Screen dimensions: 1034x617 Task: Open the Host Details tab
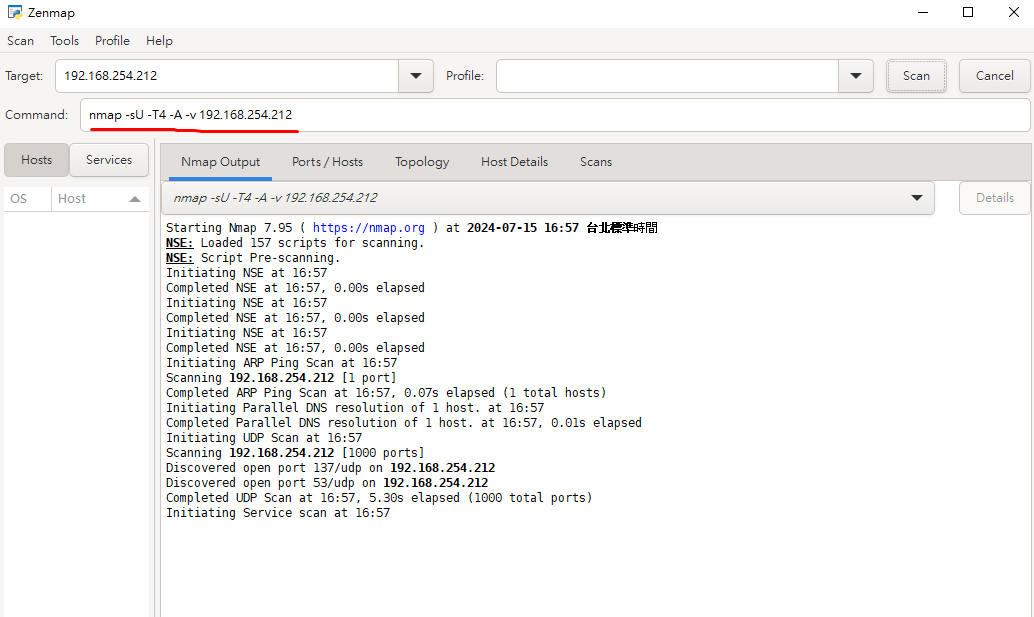point(514,162)
